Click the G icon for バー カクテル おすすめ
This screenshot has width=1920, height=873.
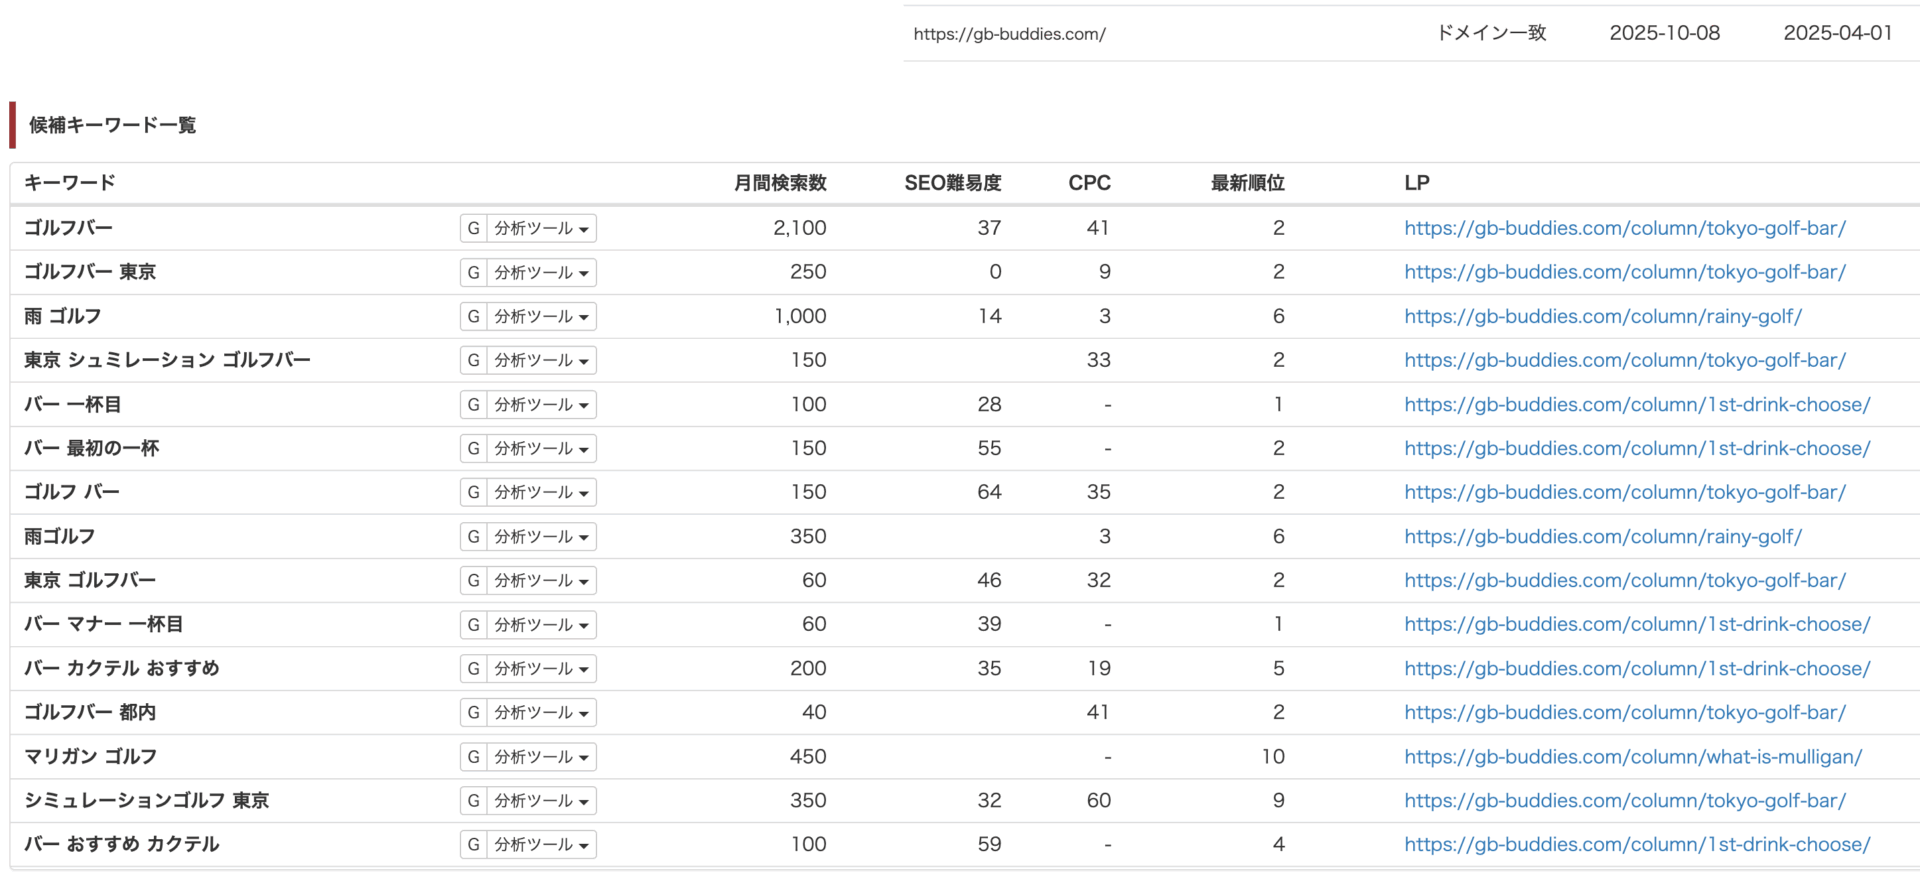(474, 668)
